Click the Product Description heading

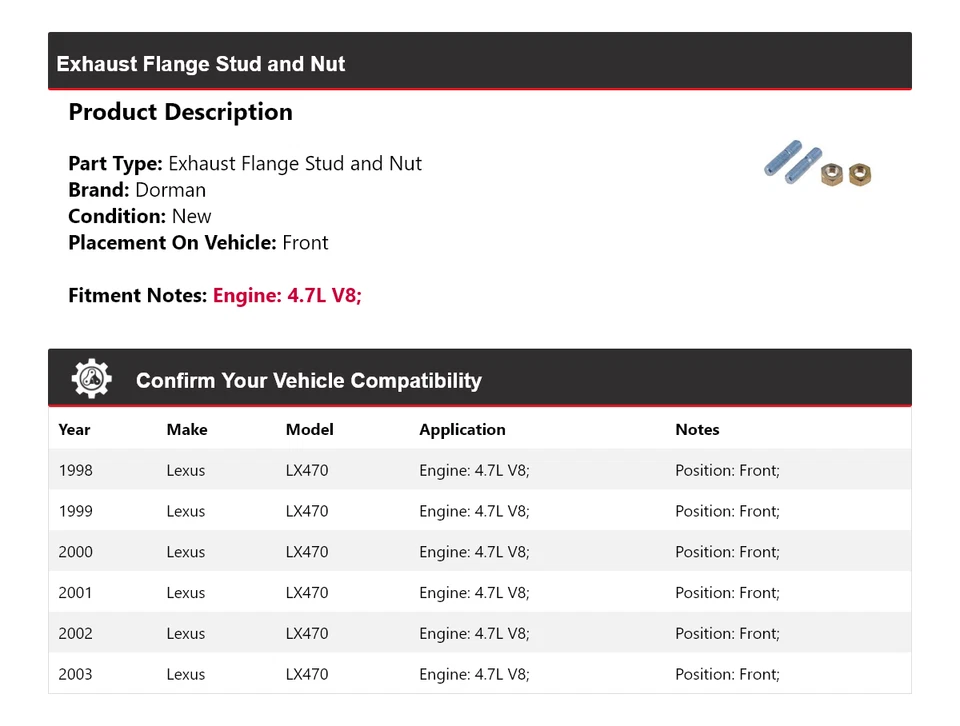click(x=180, y=112)
